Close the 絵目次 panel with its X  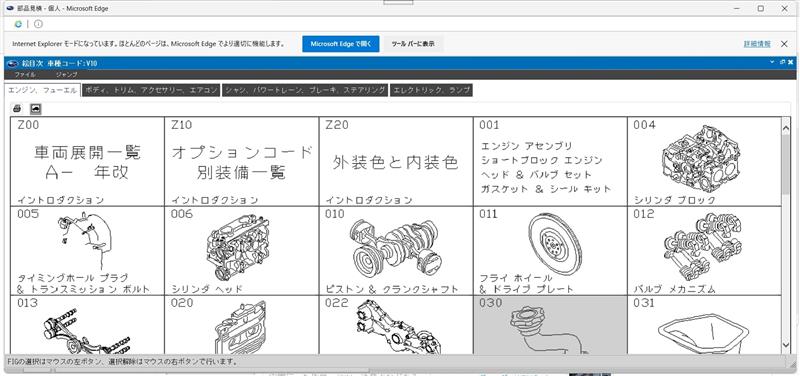[791, 62]
